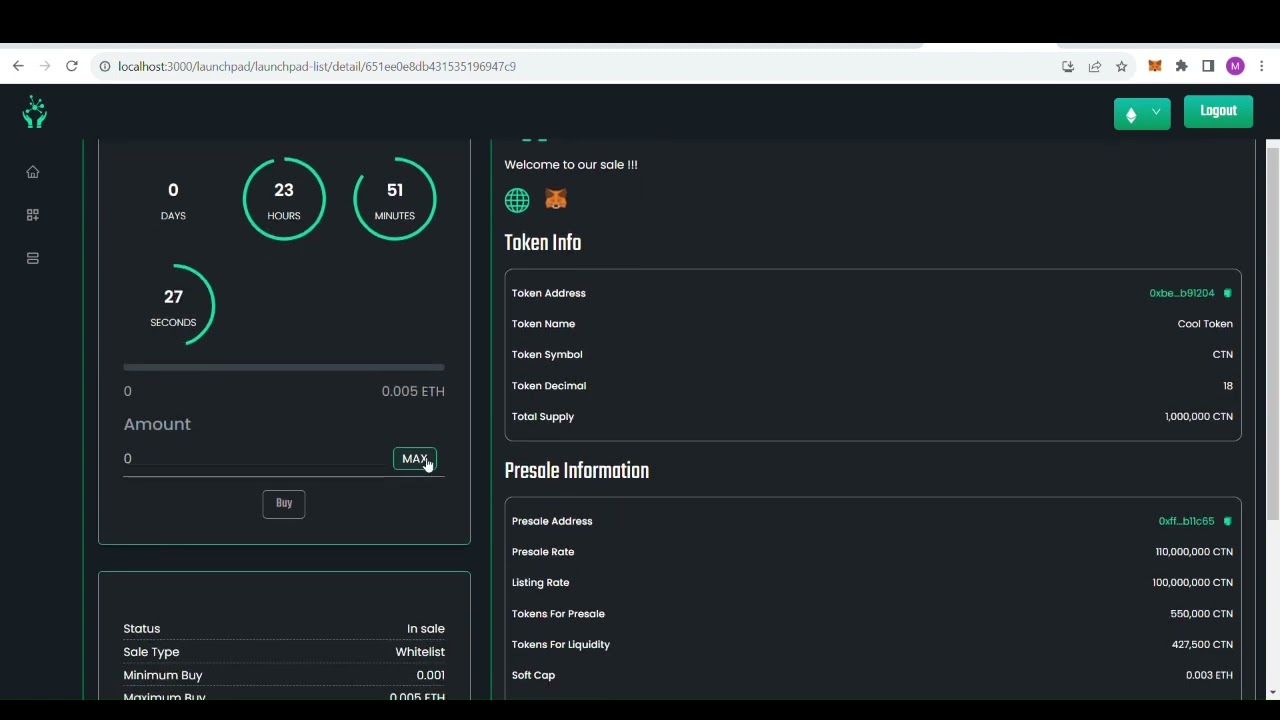Click the 110,000,000 CTN presale rate value

1194,552
